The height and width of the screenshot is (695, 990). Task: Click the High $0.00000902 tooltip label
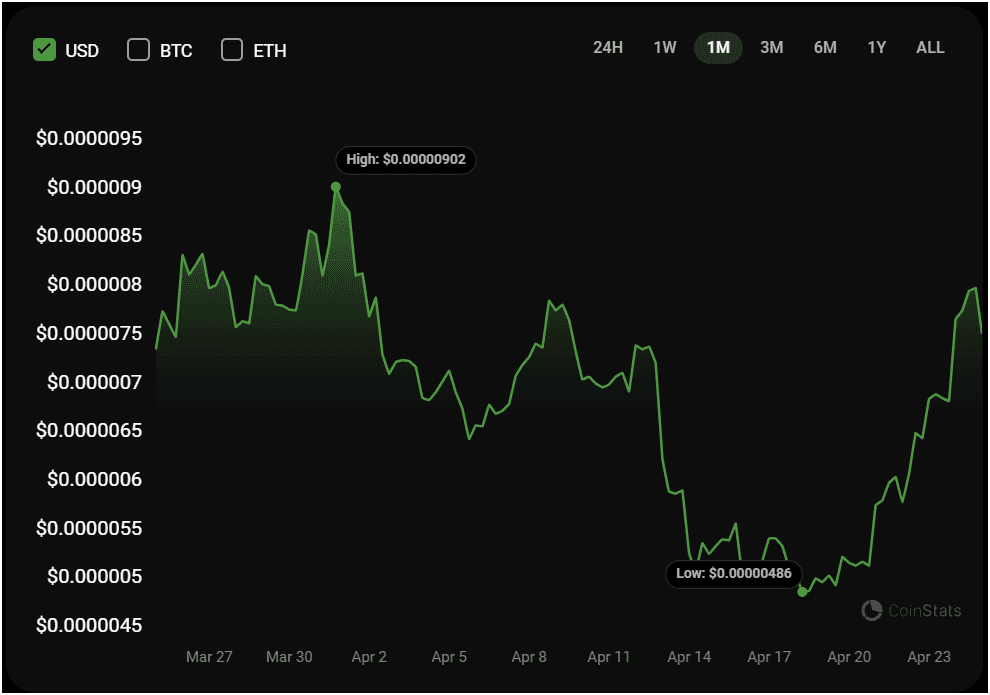(x=405, y=160)
